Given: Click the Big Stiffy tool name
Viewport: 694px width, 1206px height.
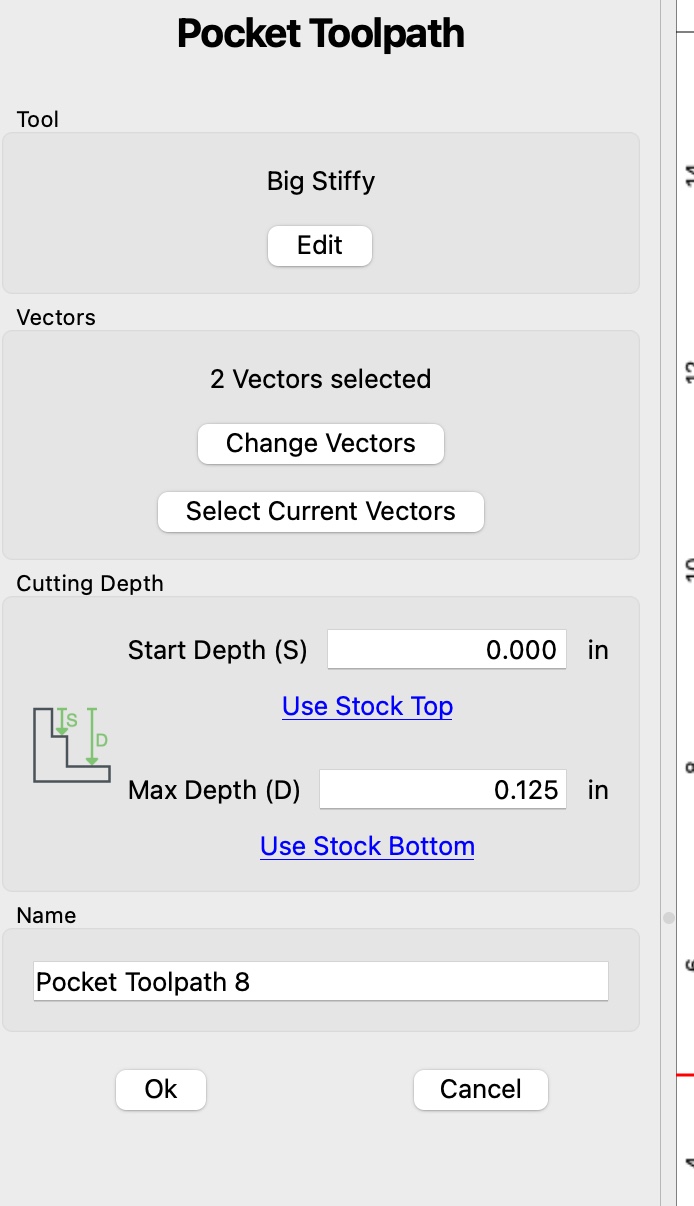Looking at the screenshot, I should 321,182.
